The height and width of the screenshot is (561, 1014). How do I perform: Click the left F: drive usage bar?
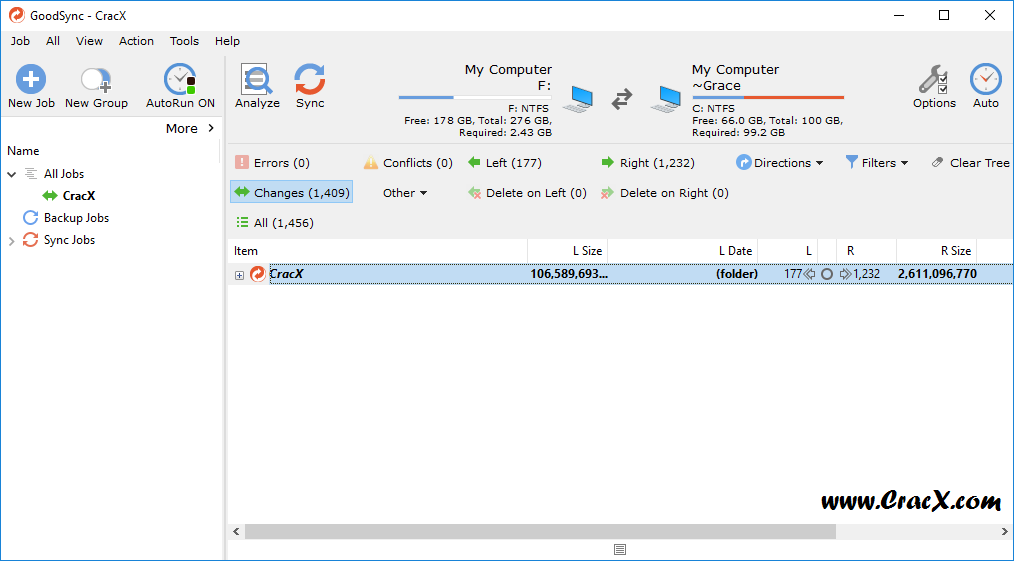[475, 98]
